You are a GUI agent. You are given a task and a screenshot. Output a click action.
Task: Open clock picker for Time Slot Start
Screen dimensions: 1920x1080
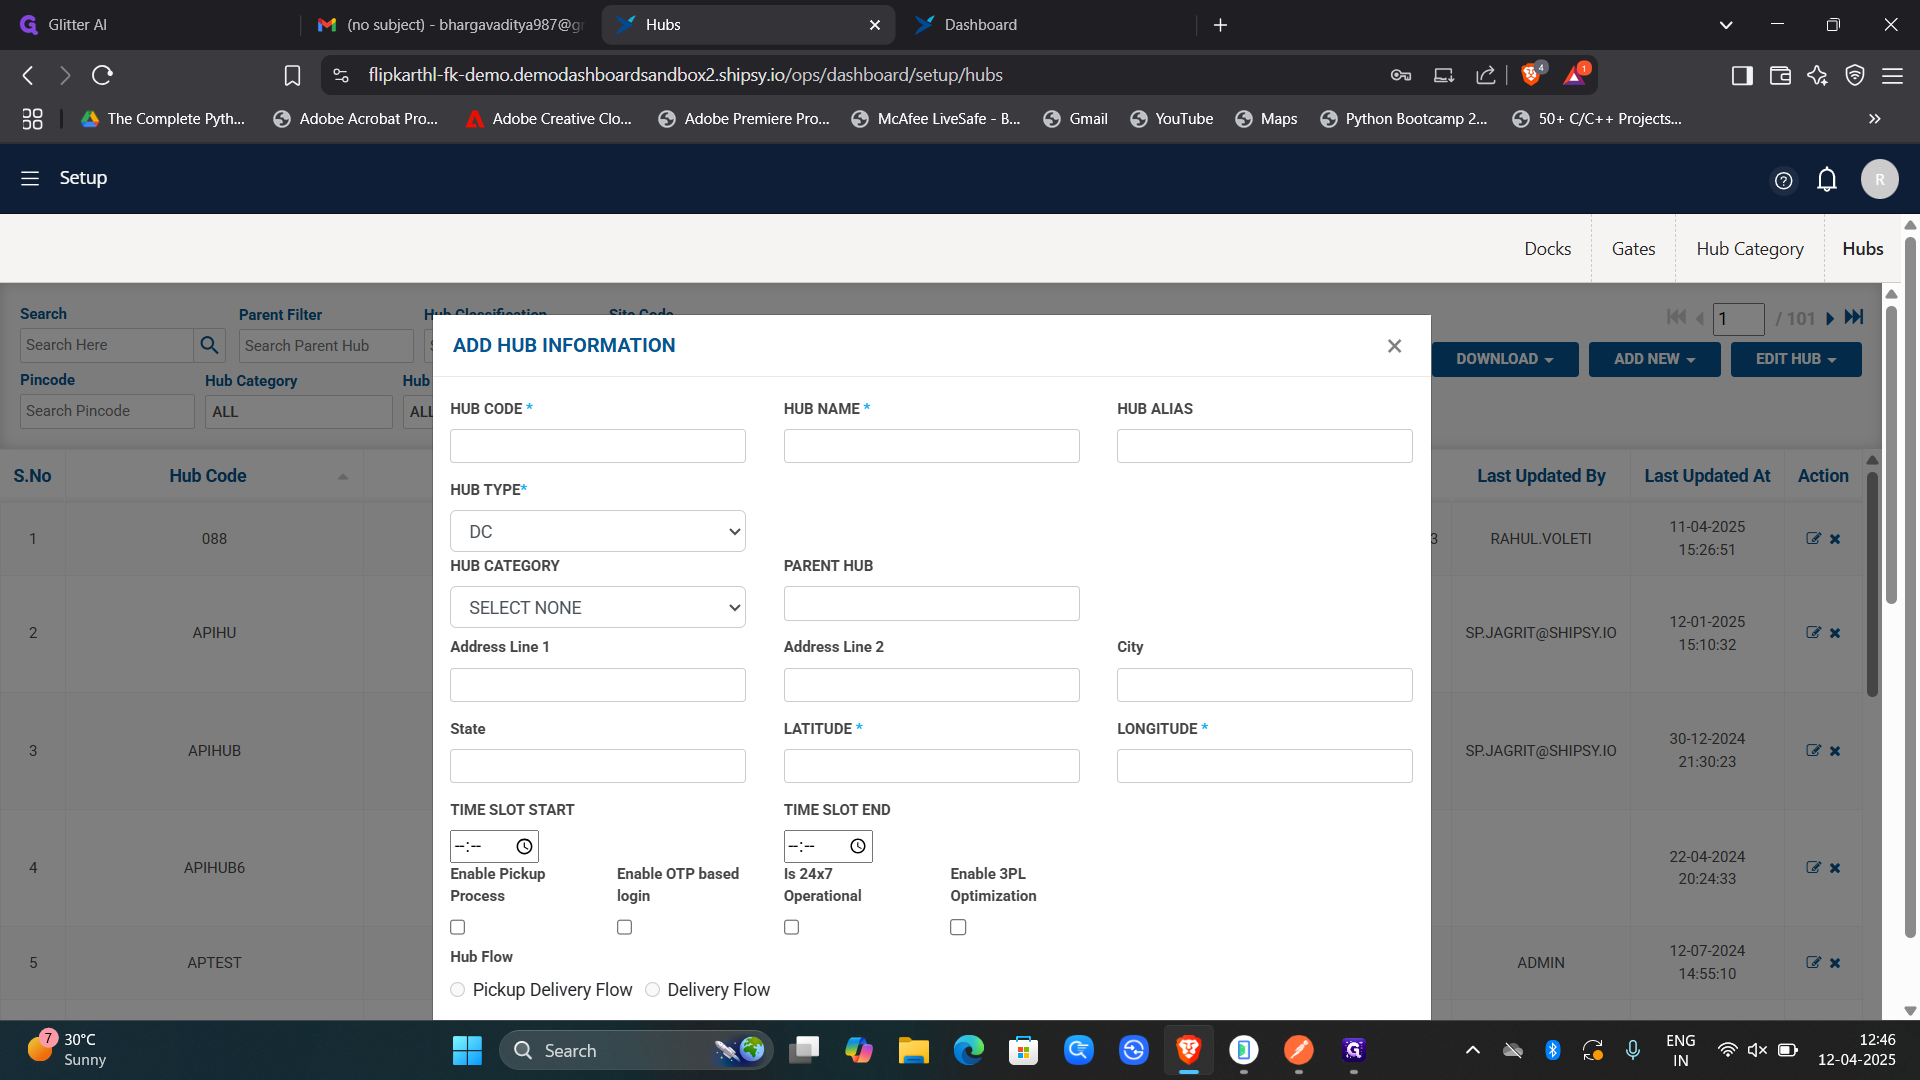coord(524,847)
